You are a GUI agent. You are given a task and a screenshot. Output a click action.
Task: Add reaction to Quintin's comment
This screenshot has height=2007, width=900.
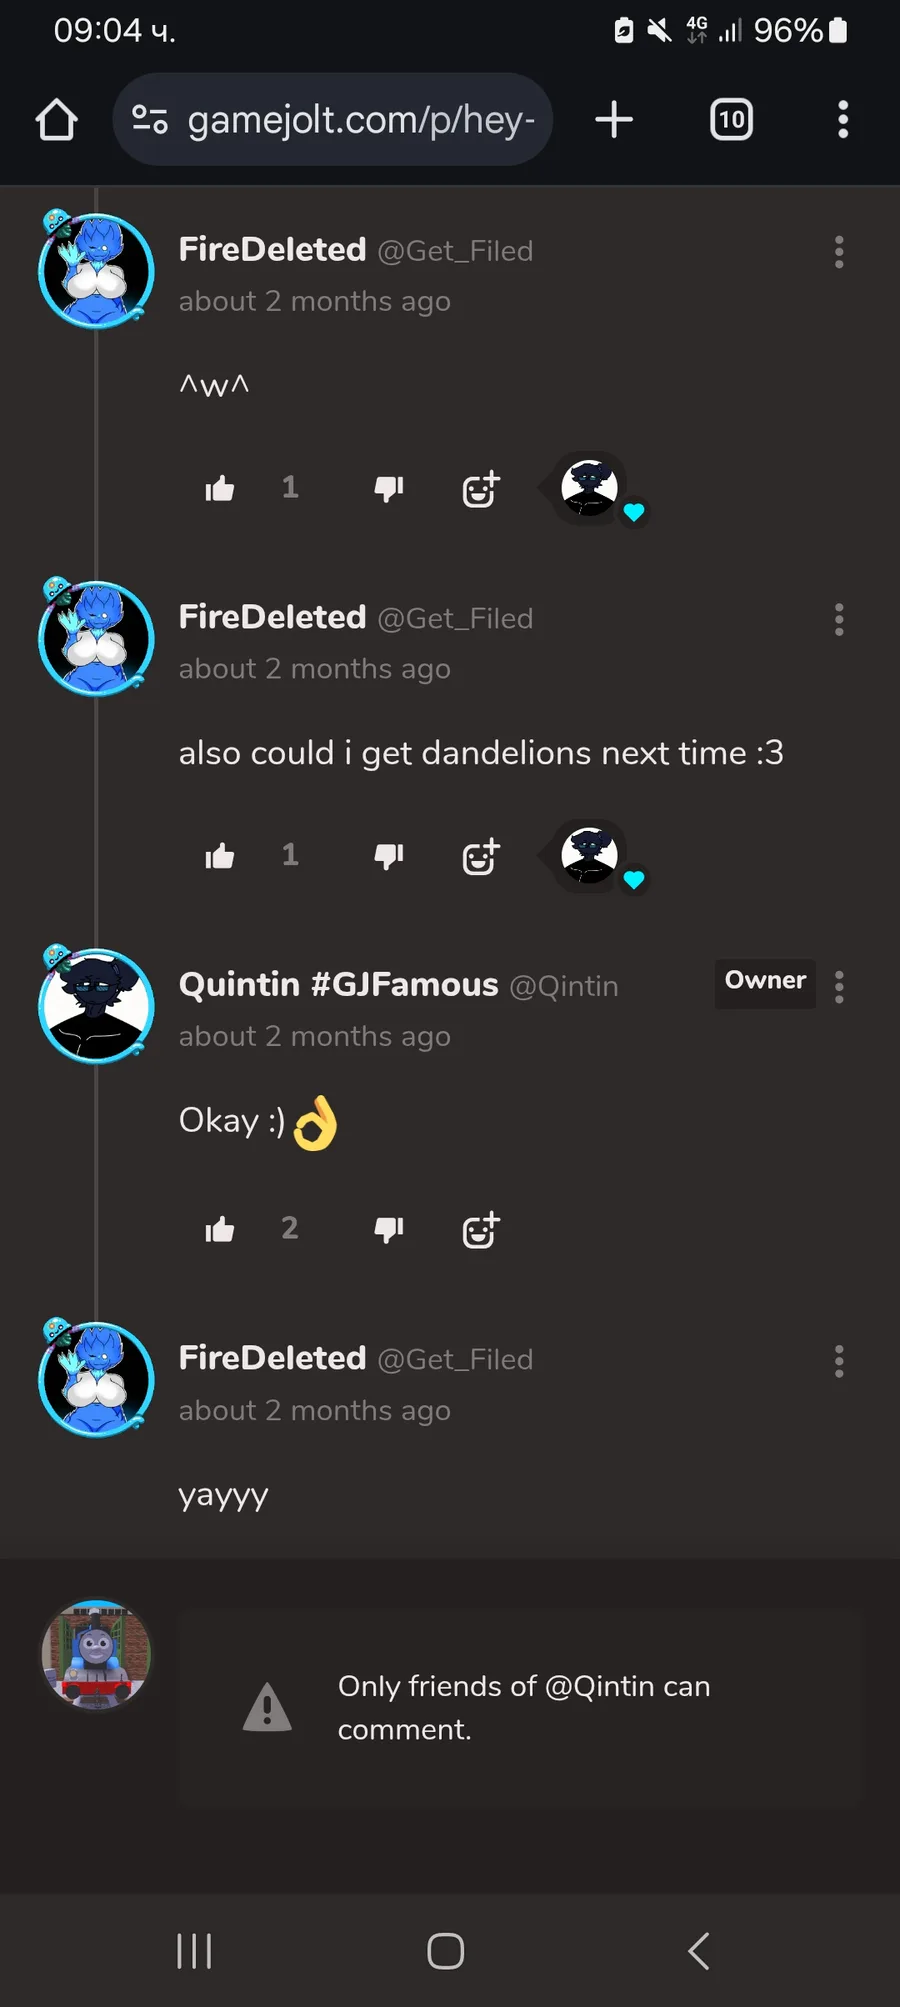pyautogui.click(x=481, y=1229)
